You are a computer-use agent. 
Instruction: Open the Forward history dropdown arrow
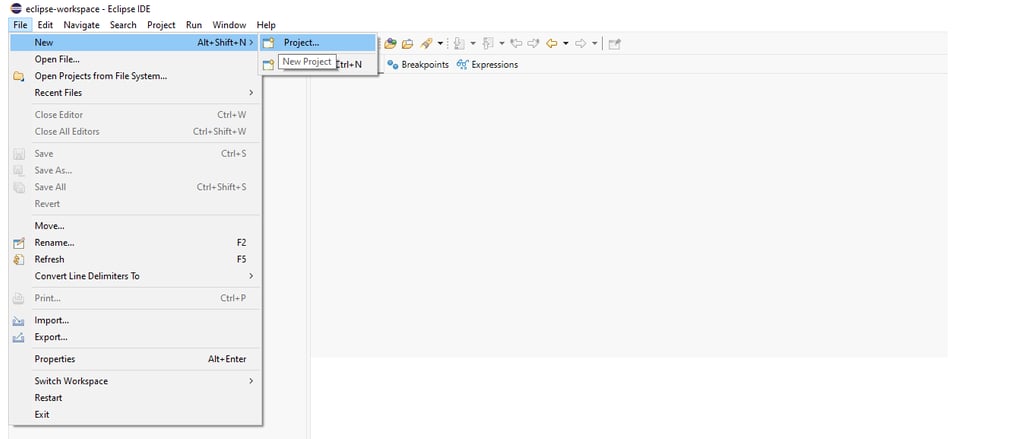click(x=594, y=44)
